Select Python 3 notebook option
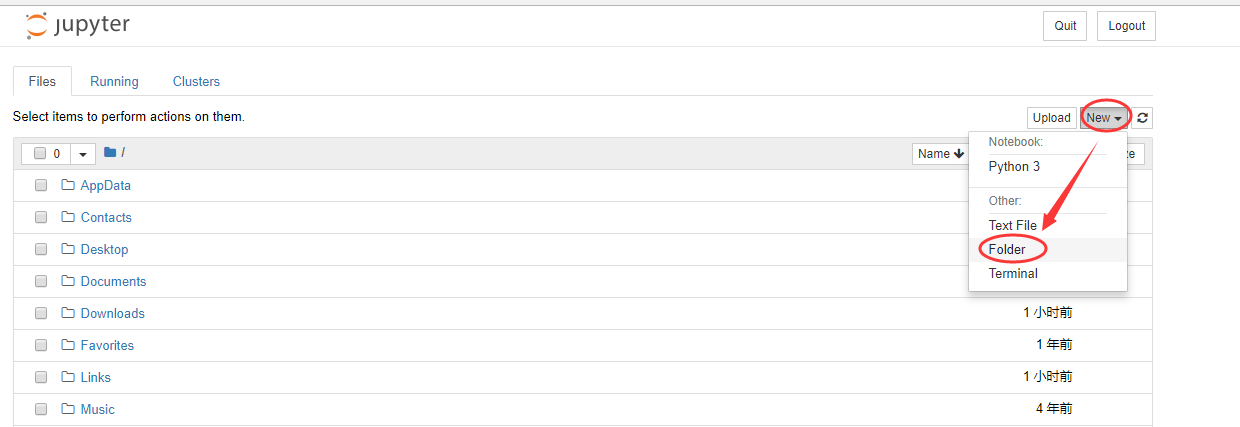 point(1014,167)
